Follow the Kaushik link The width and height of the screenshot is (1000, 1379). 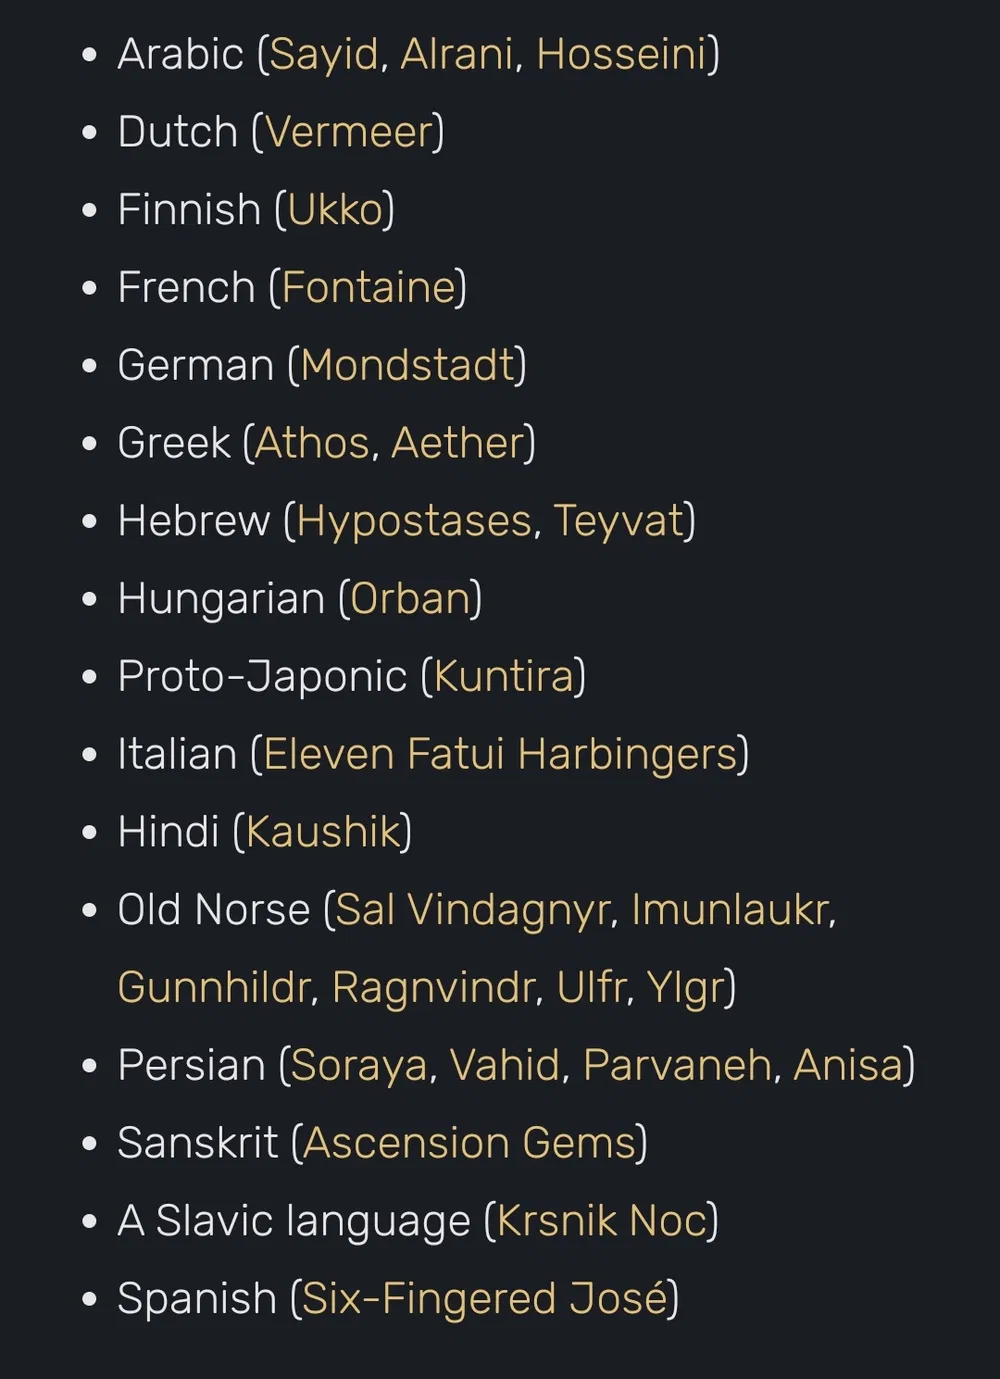tap(322, 833)
